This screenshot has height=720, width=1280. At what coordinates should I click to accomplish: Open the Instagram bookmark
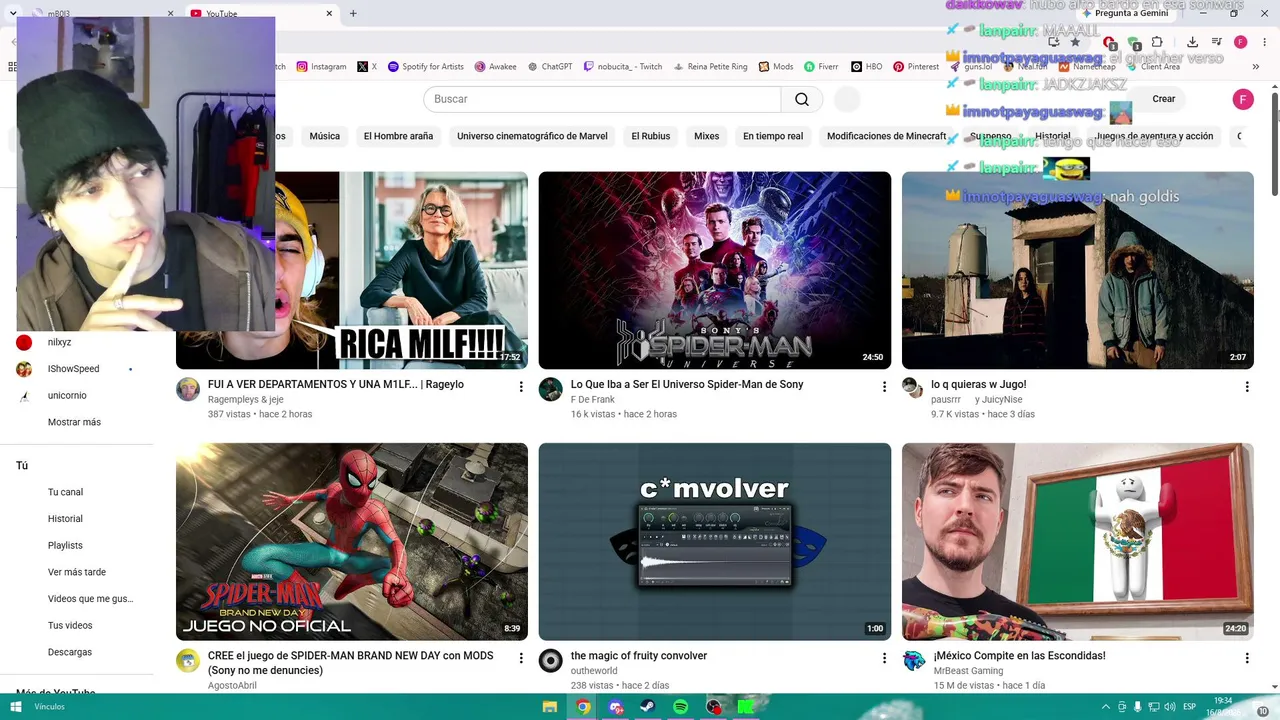coord(321,67)
